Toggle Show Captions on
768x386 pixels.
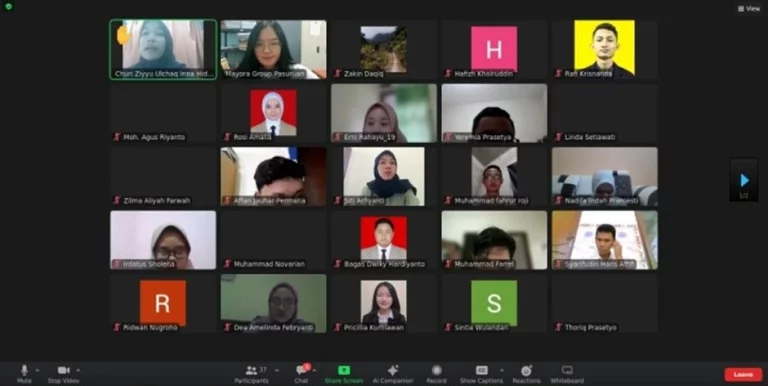pos(481,374)
